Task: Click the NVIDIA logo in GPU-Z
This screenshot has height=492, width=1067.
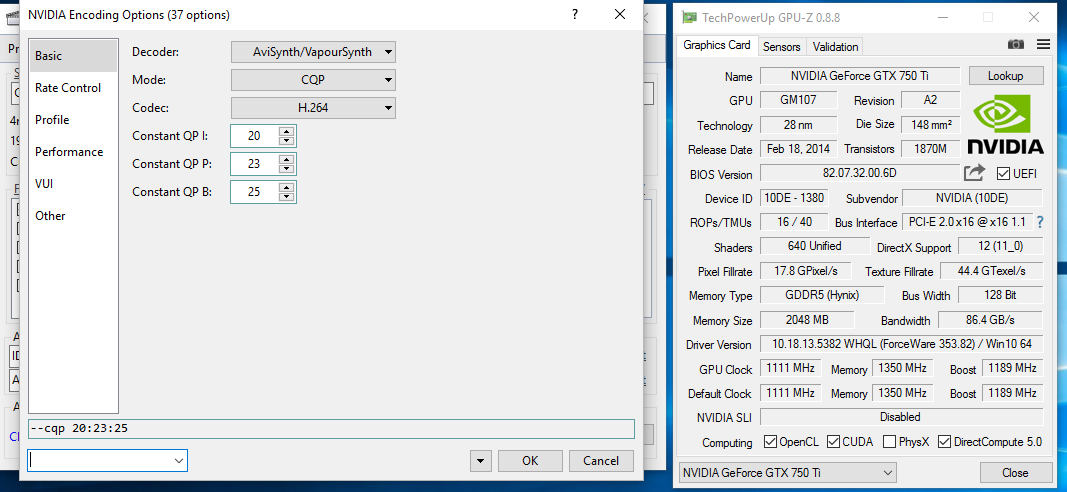Action: pos(1005,125)
